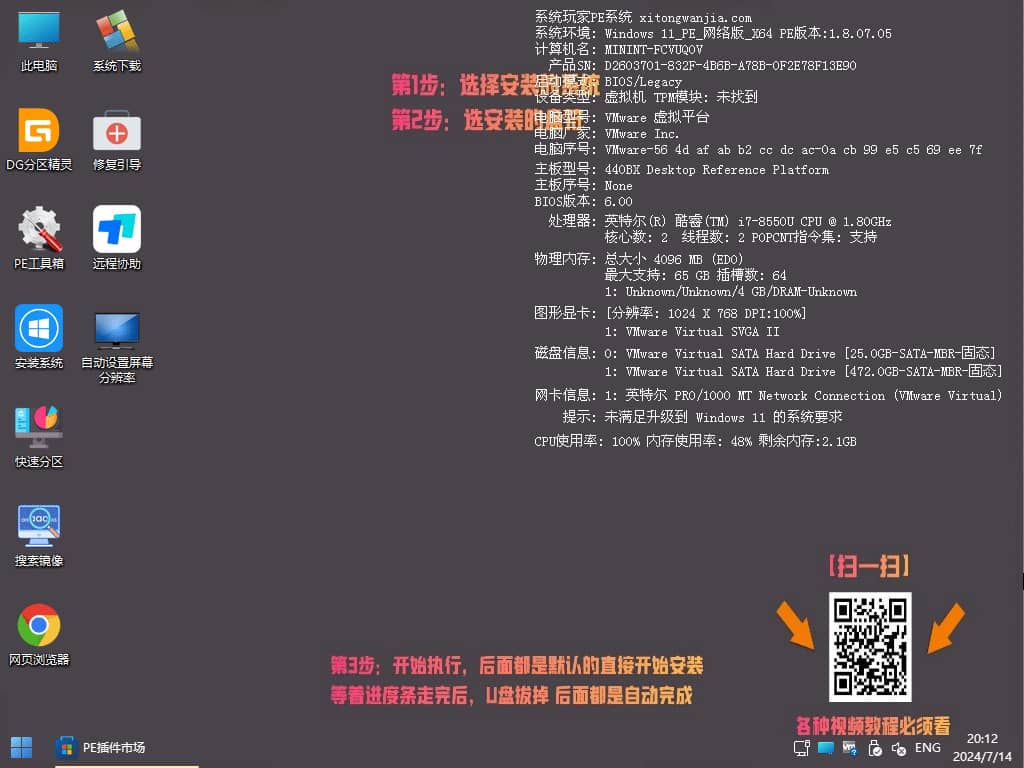Open the 修复引导 boot repair tool
This screenshot has height=768, width=1024.
pyautogui.click(x=117, y=140)
